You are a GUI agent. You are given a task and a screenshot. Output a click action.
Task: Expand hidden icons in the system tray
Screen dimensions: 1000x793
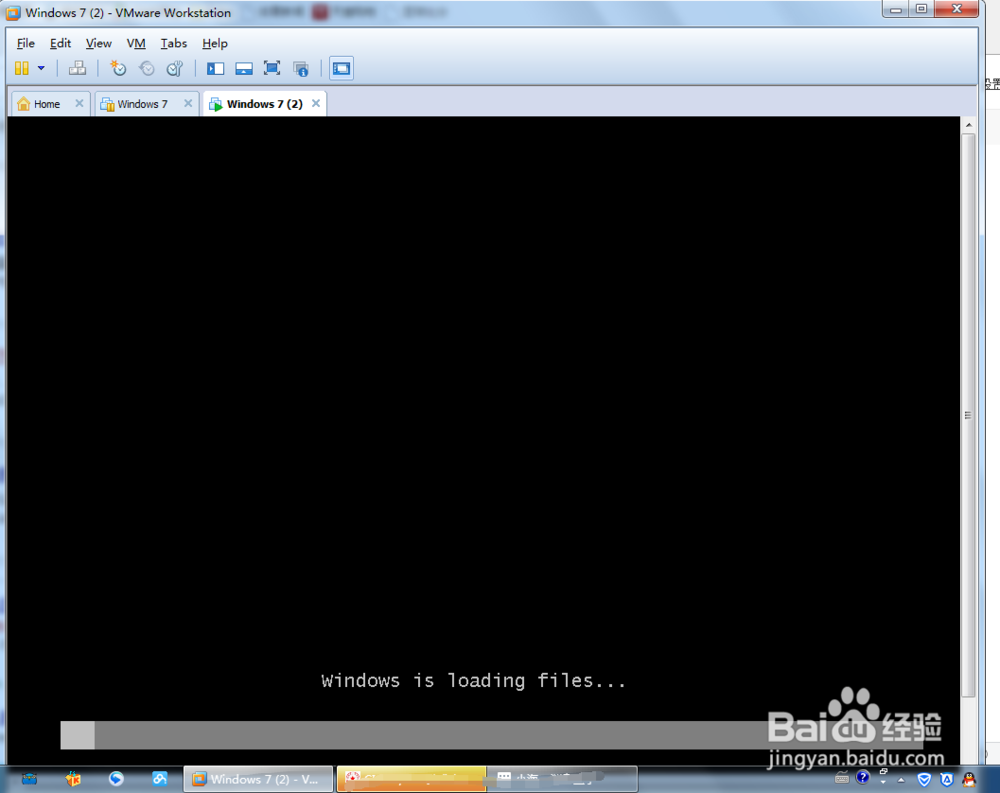click(901, 779)
